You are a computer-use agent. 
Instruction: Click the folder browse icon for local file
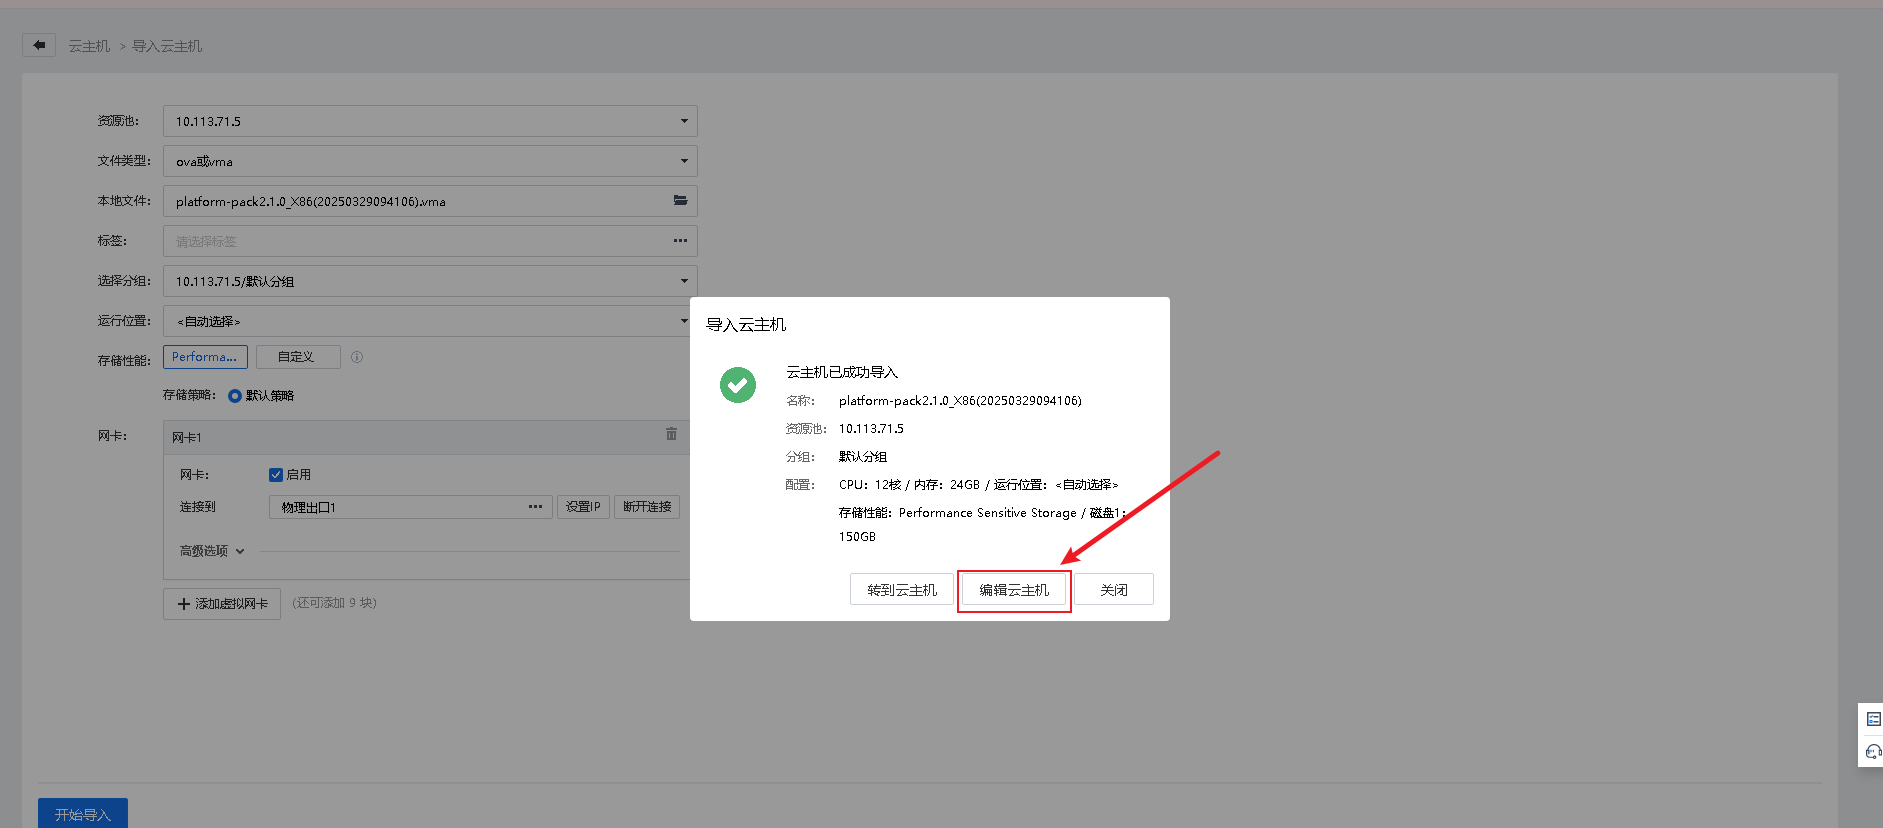[680, 201]
